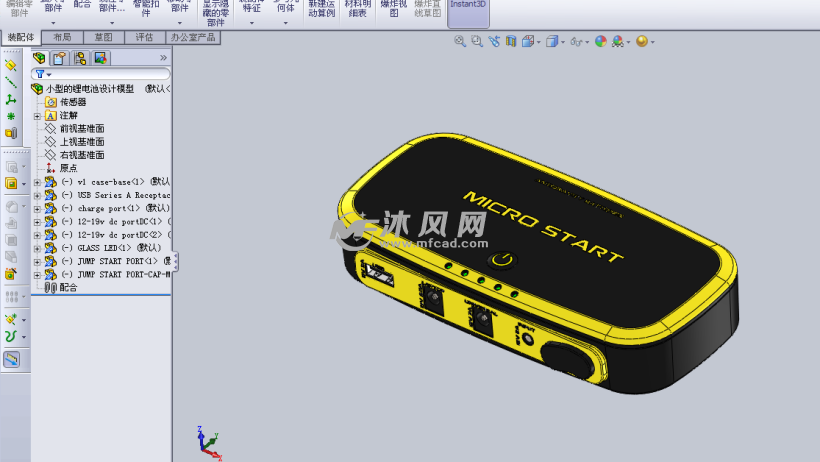Image resolution: width=820 pixels, height=462 pixels.
Task: Click Zoom to Fit magnifier icon
Action: pos(460,41)
